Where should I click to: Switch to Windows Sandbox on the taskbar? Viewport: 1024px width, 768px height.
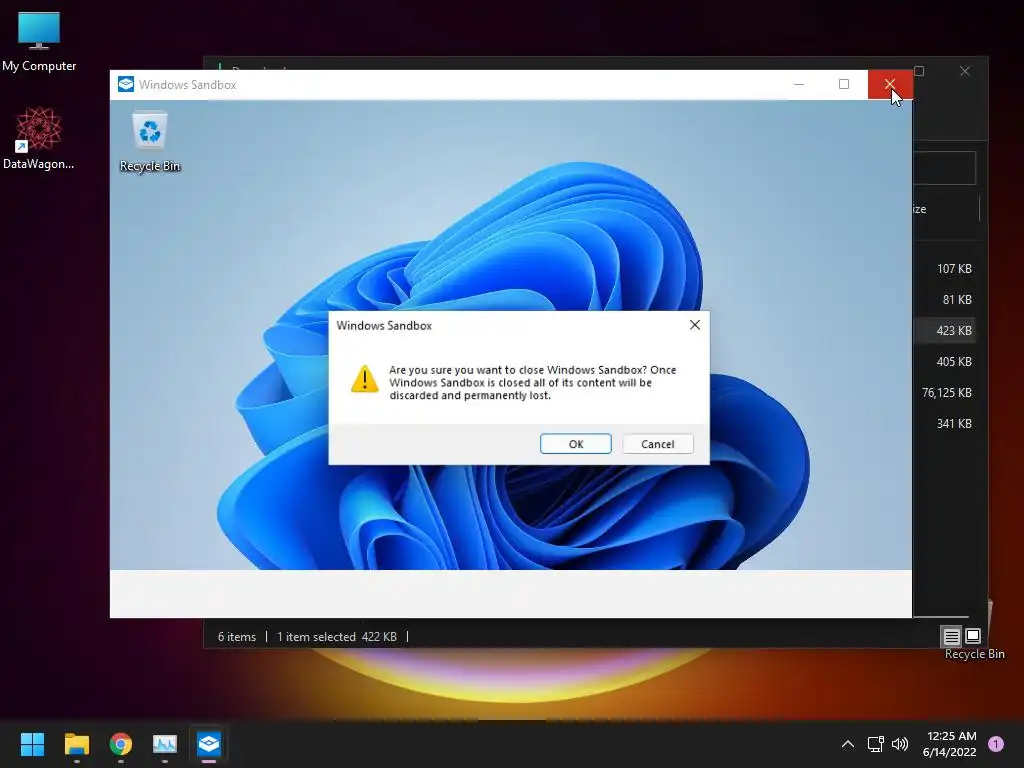pos(209,744)
